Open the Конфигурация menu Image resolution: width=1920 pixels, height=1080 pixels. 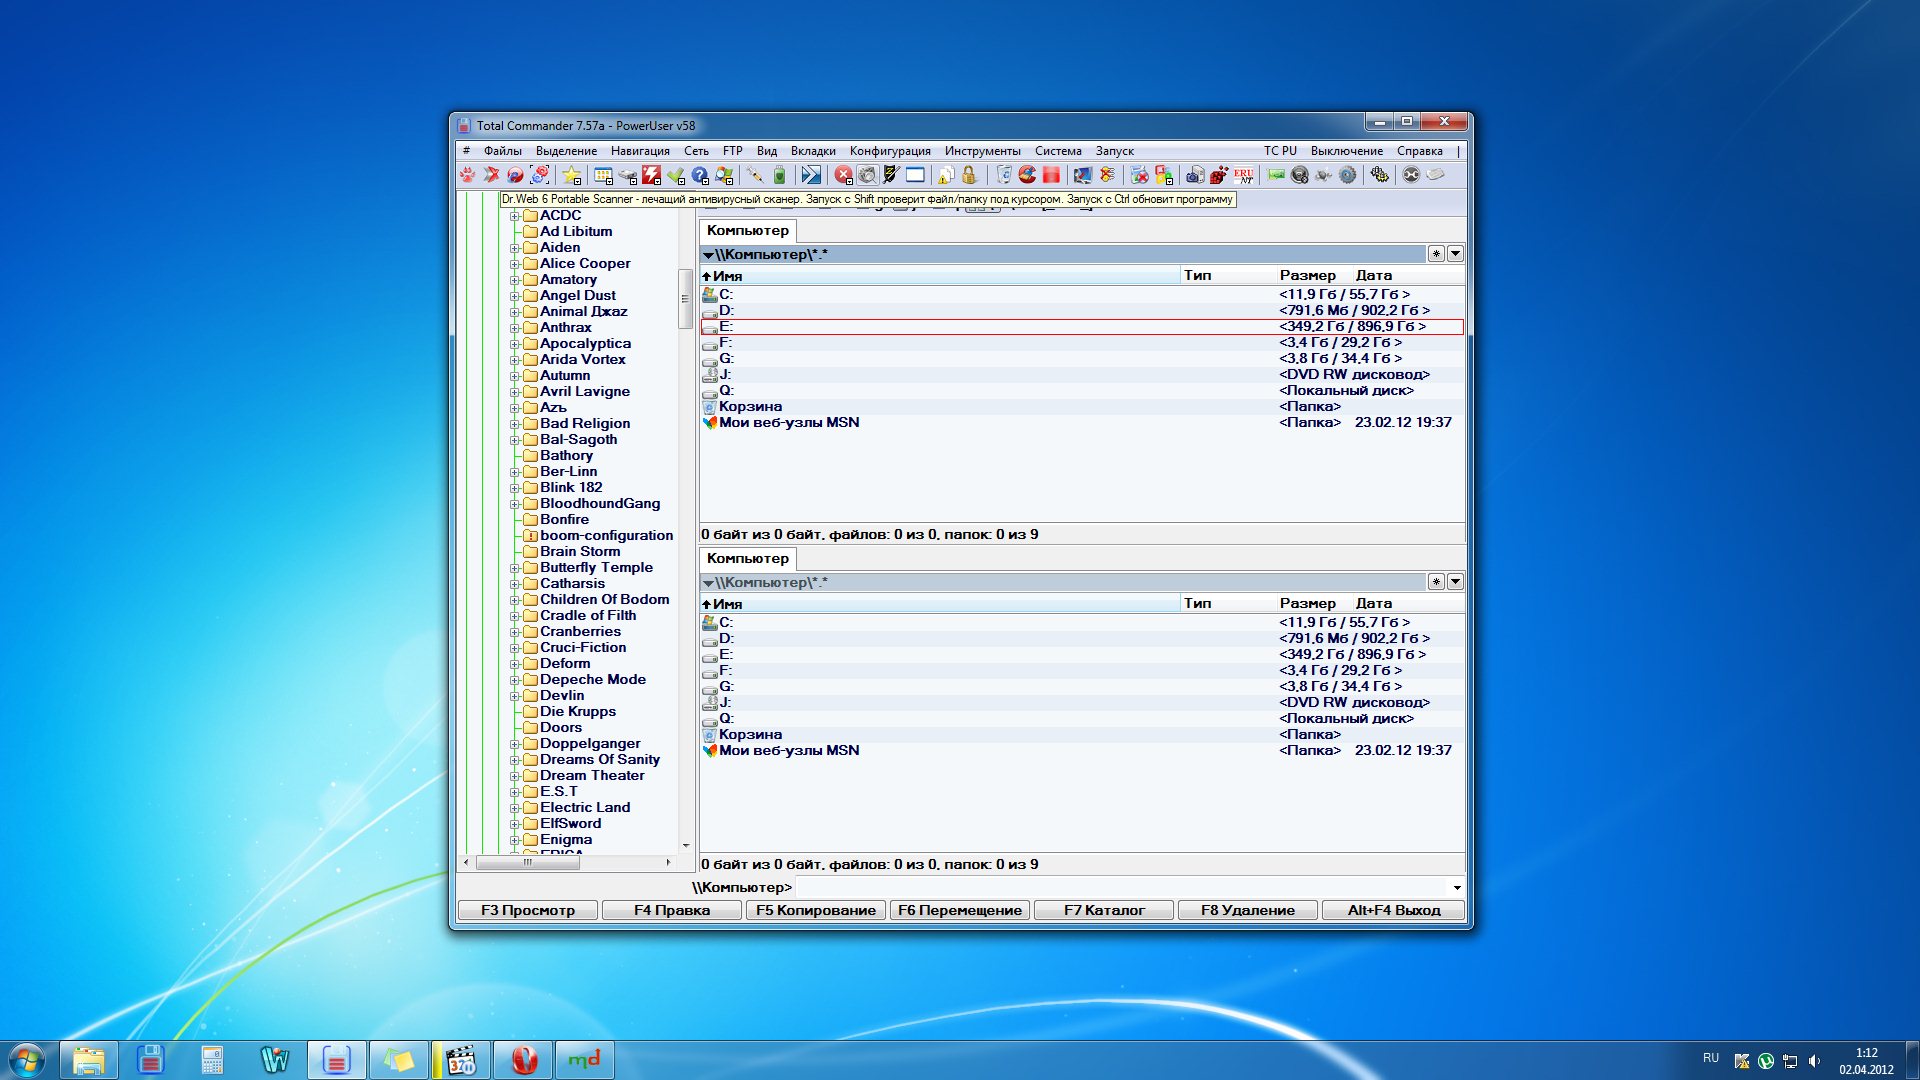tap(889, 151)
